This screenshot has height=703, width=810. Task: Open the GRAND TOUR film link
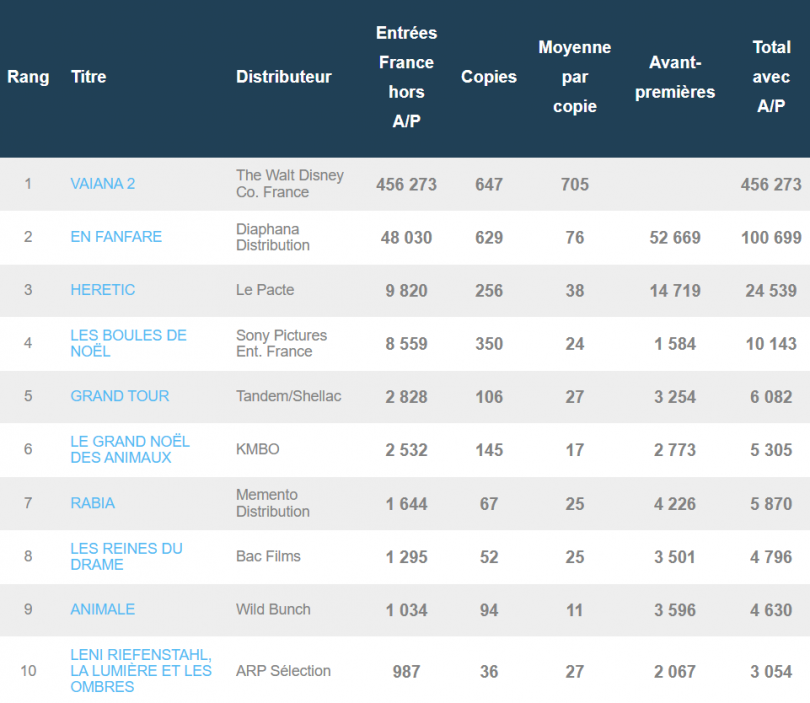[x=120, y=396]
